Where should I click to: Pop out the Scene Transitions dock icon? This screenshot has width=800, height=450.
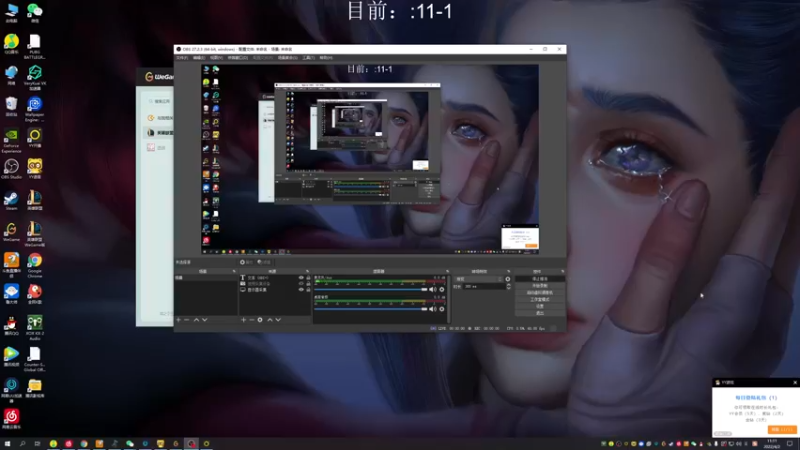click(509, 271)
